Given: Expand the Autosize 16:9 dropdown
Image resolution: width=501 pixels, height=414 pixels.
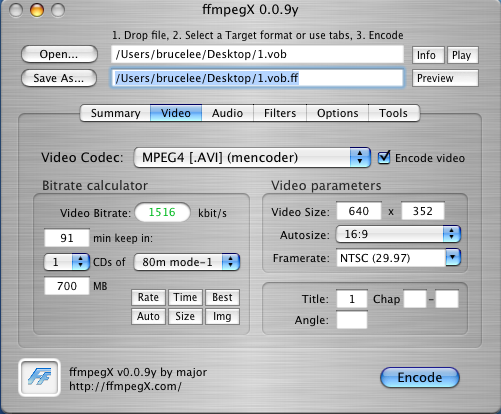Looking at the screenshot, I should (398, 234).
